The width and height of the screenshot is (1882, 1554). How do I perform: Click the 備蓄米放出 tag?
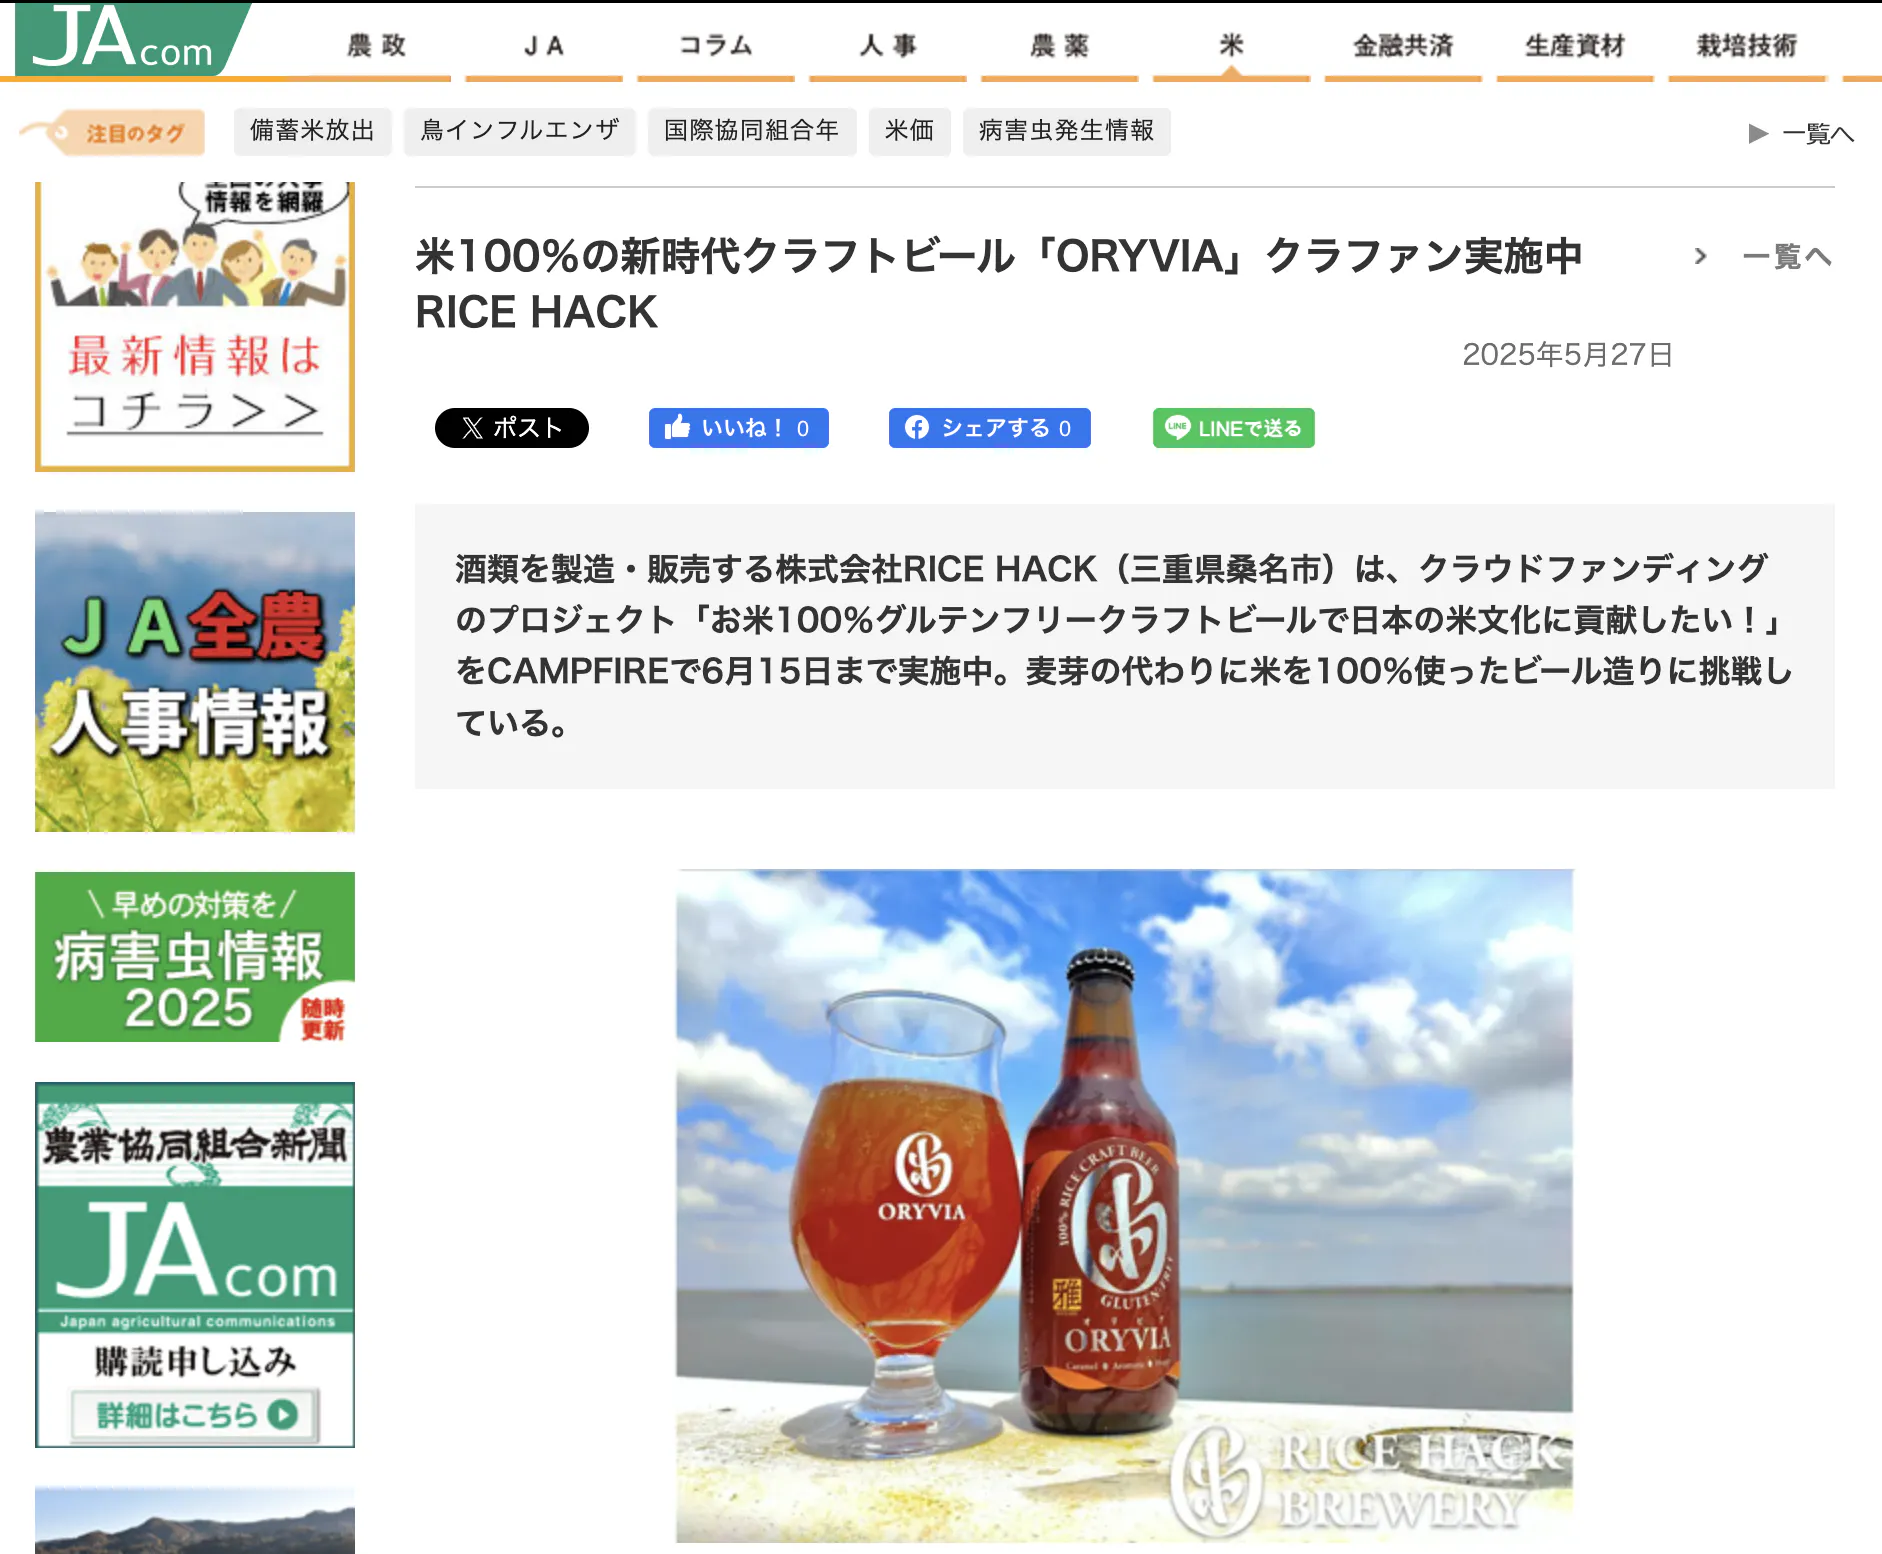pos(312,131)
